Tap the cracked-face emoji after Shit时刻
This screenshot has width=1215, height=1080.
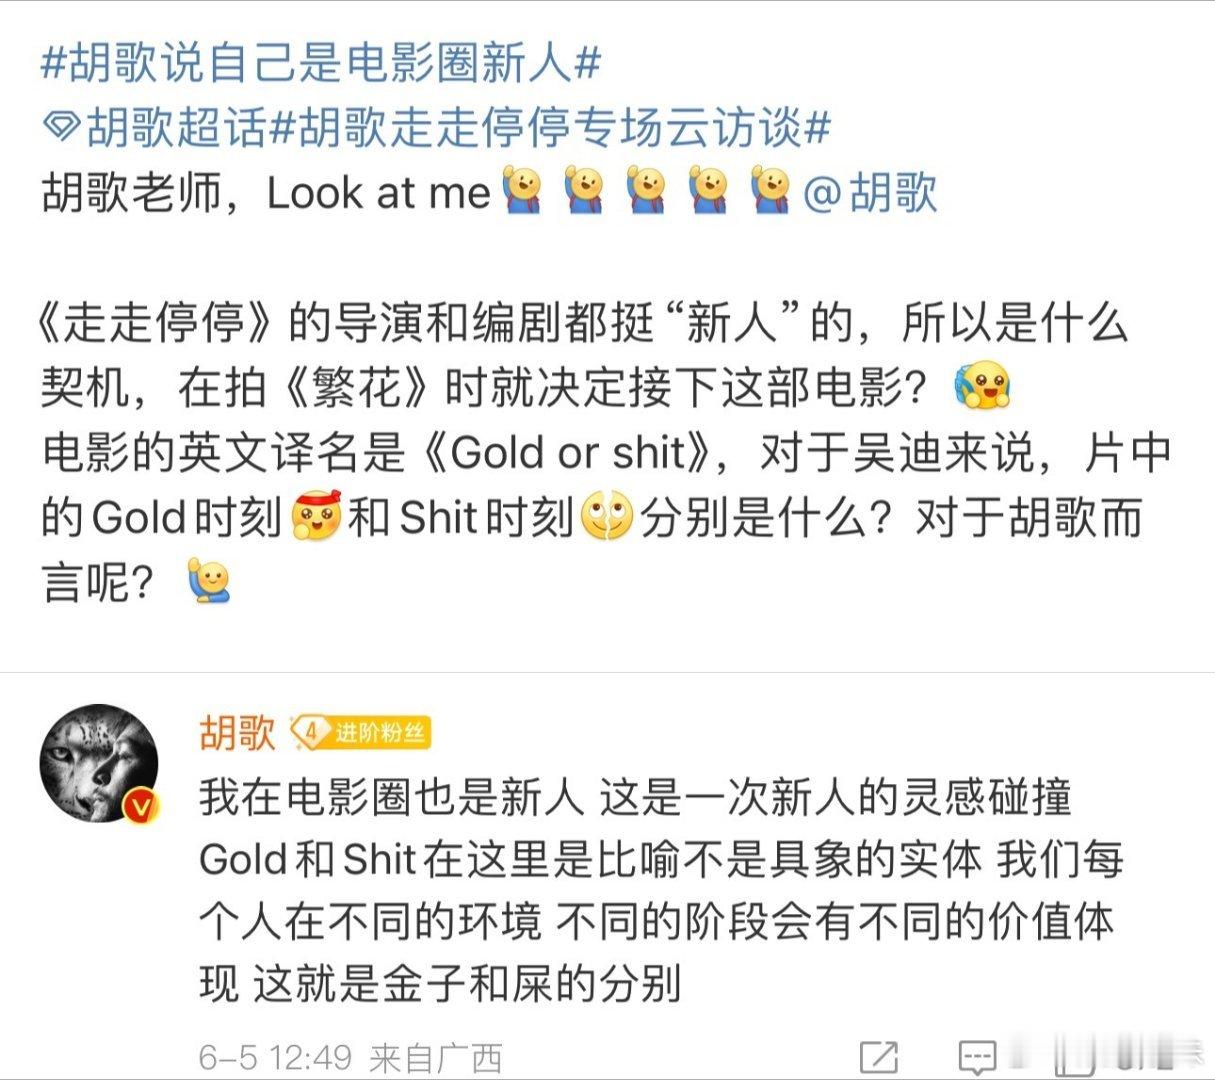pyautogui.click(x=607, y=516)
